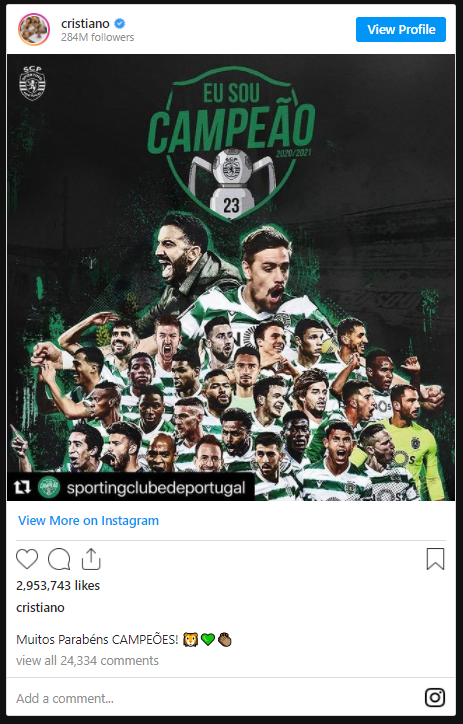Image resolution: width=463 pixels, height=724 pixels.
Task: Click the blue verified badge
Action: [120, 23]
